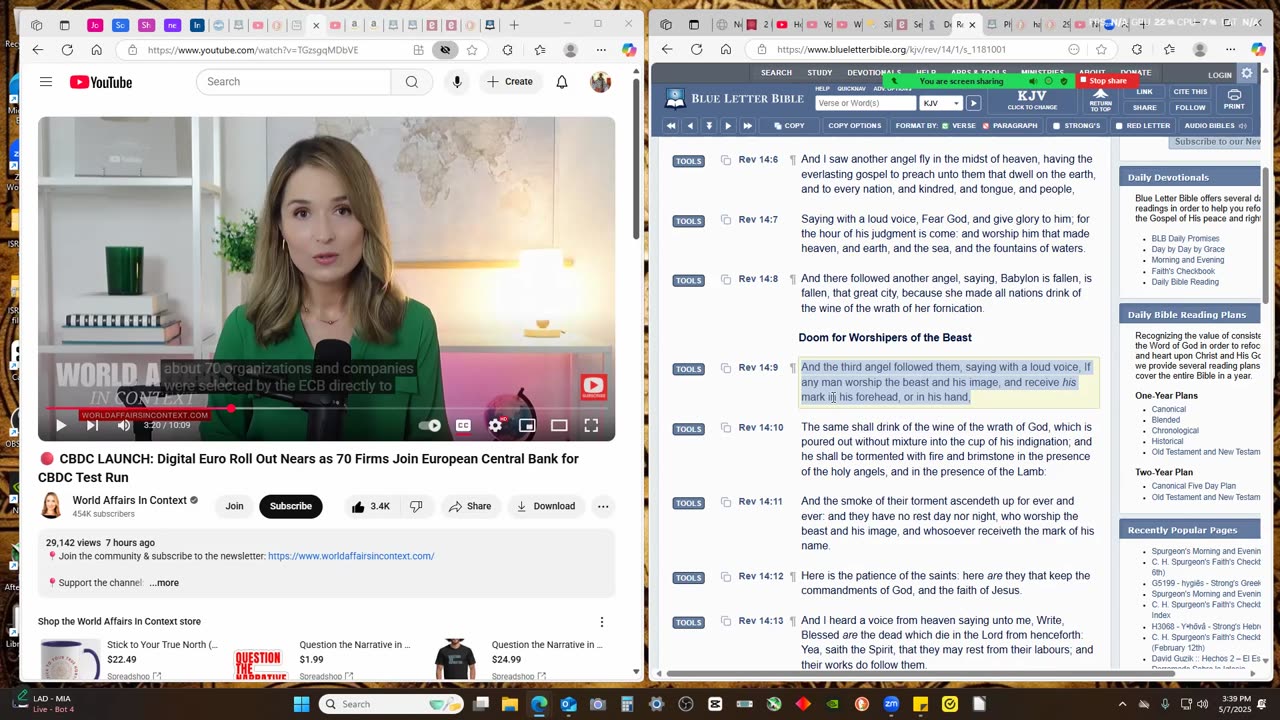1280x720 pixels.
Task: Subscribe to World Affairs In Context
Action: [x=290, y=506]
